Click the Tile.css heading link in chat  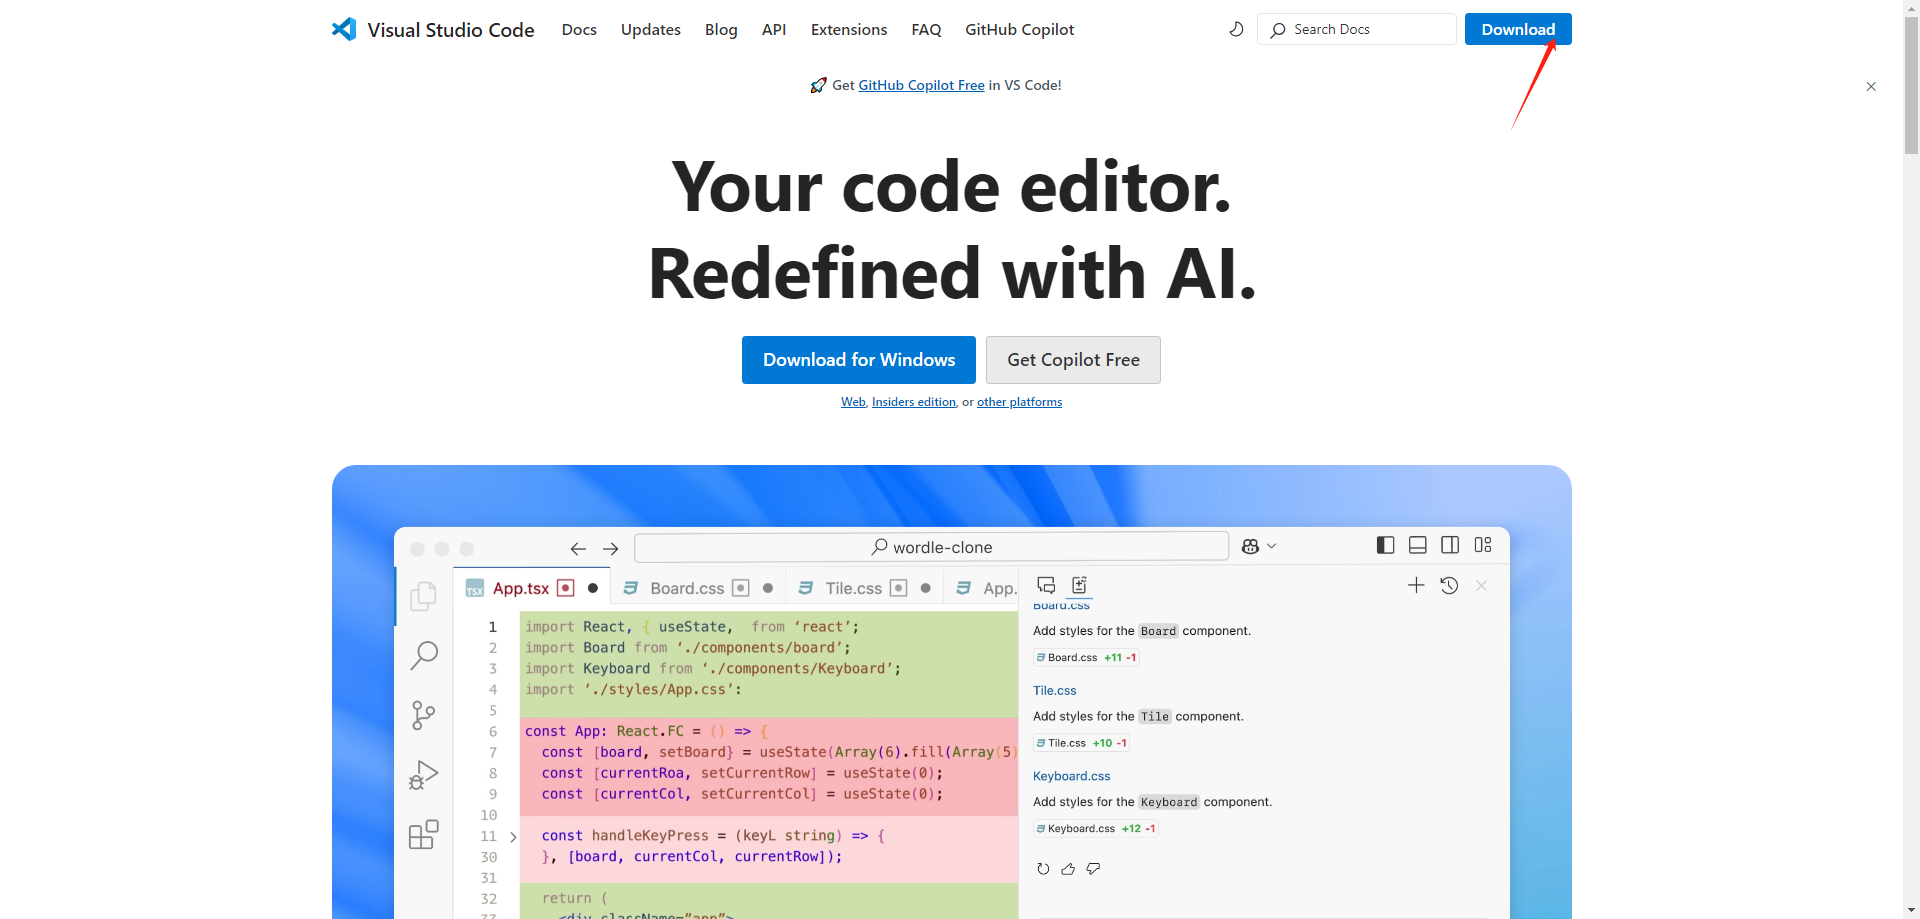1054,691
